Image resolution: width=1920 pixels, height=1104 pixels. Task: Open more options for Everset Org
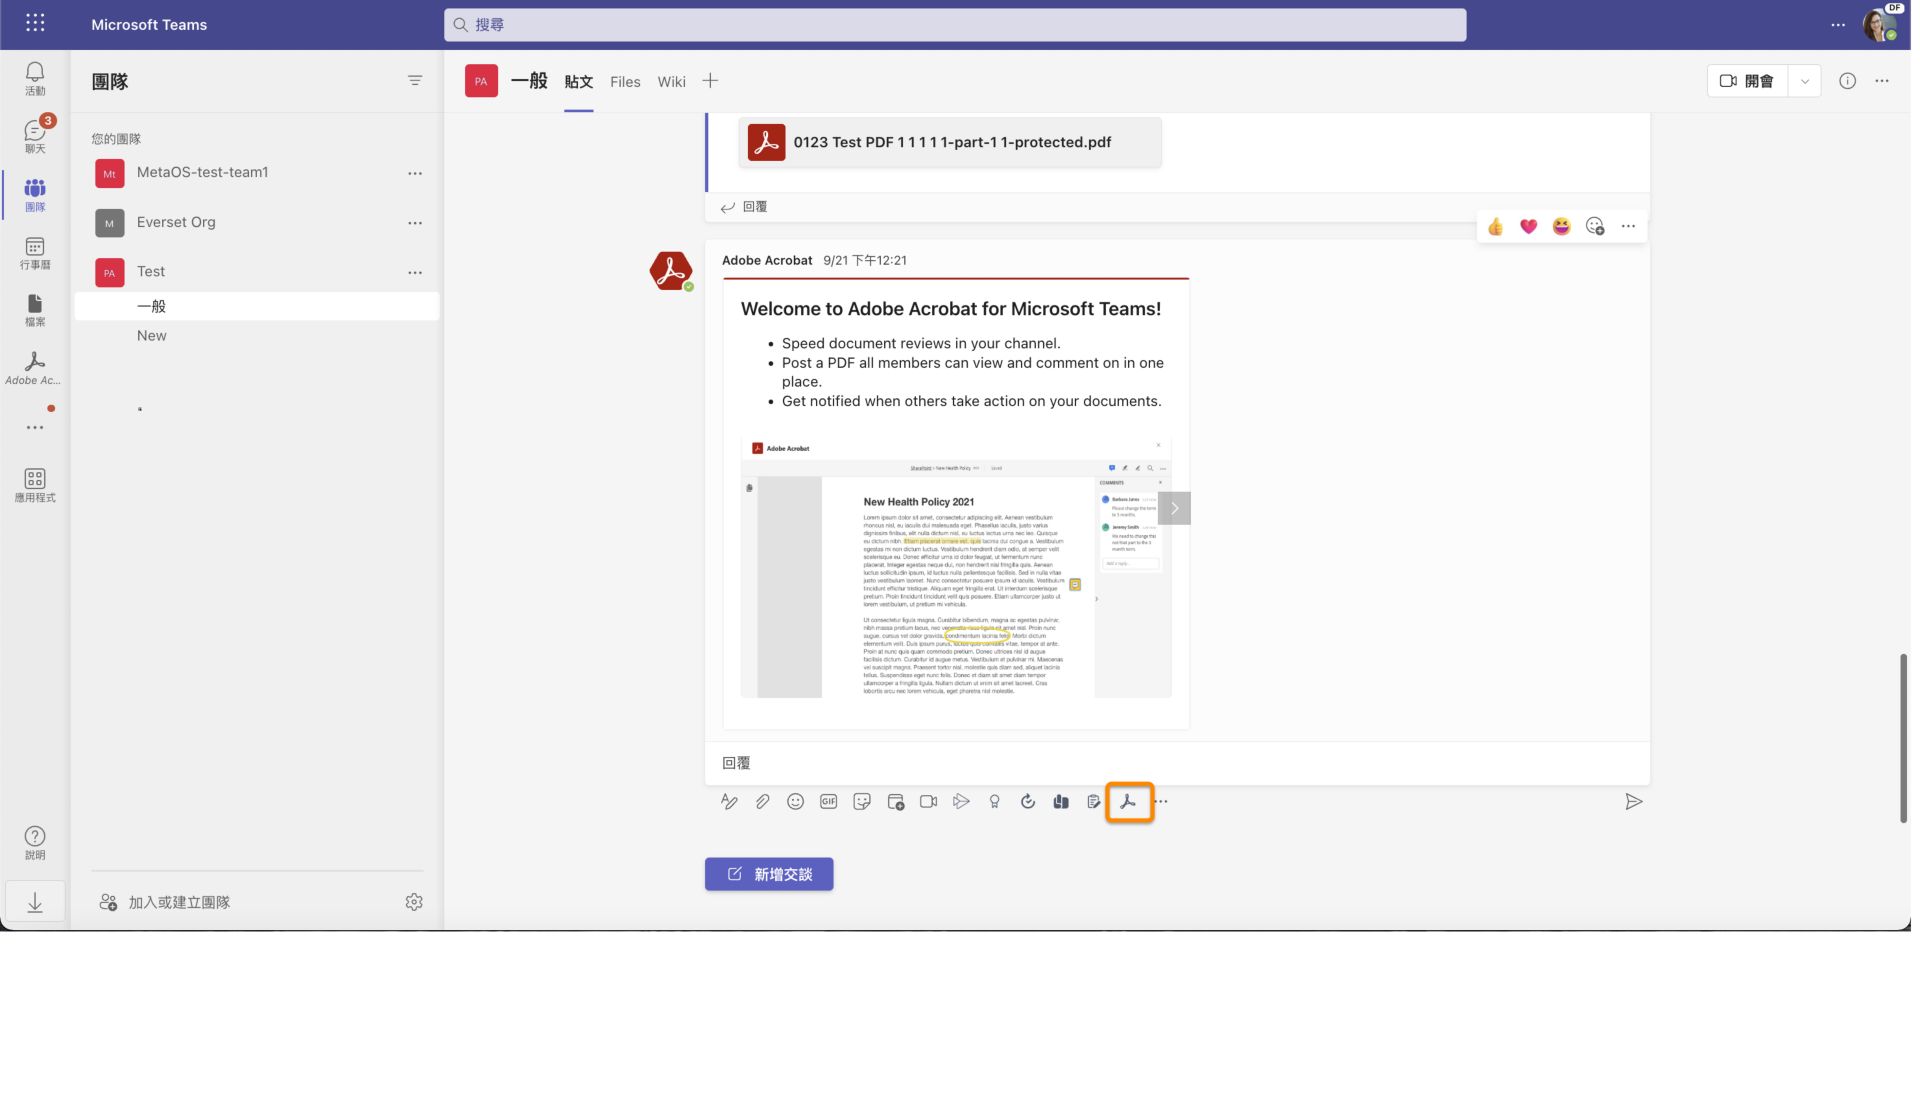tap(415, 223)
